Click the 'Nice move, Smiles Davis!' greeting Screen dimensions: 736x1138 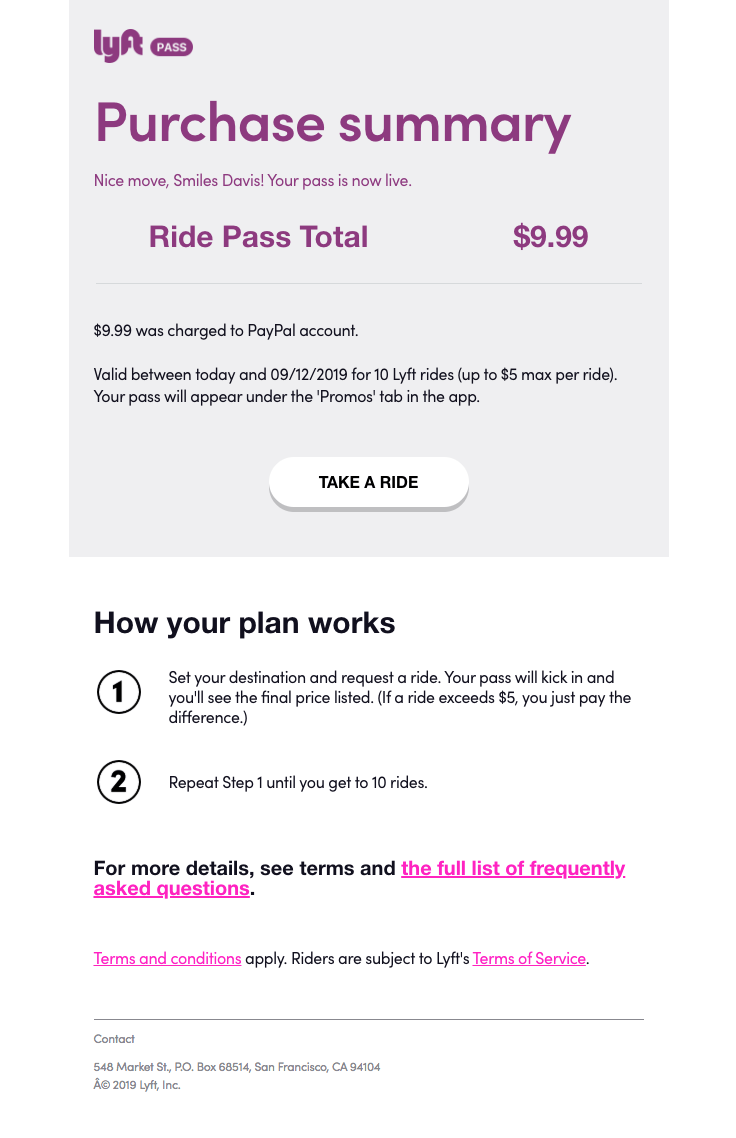coord(253,181)
